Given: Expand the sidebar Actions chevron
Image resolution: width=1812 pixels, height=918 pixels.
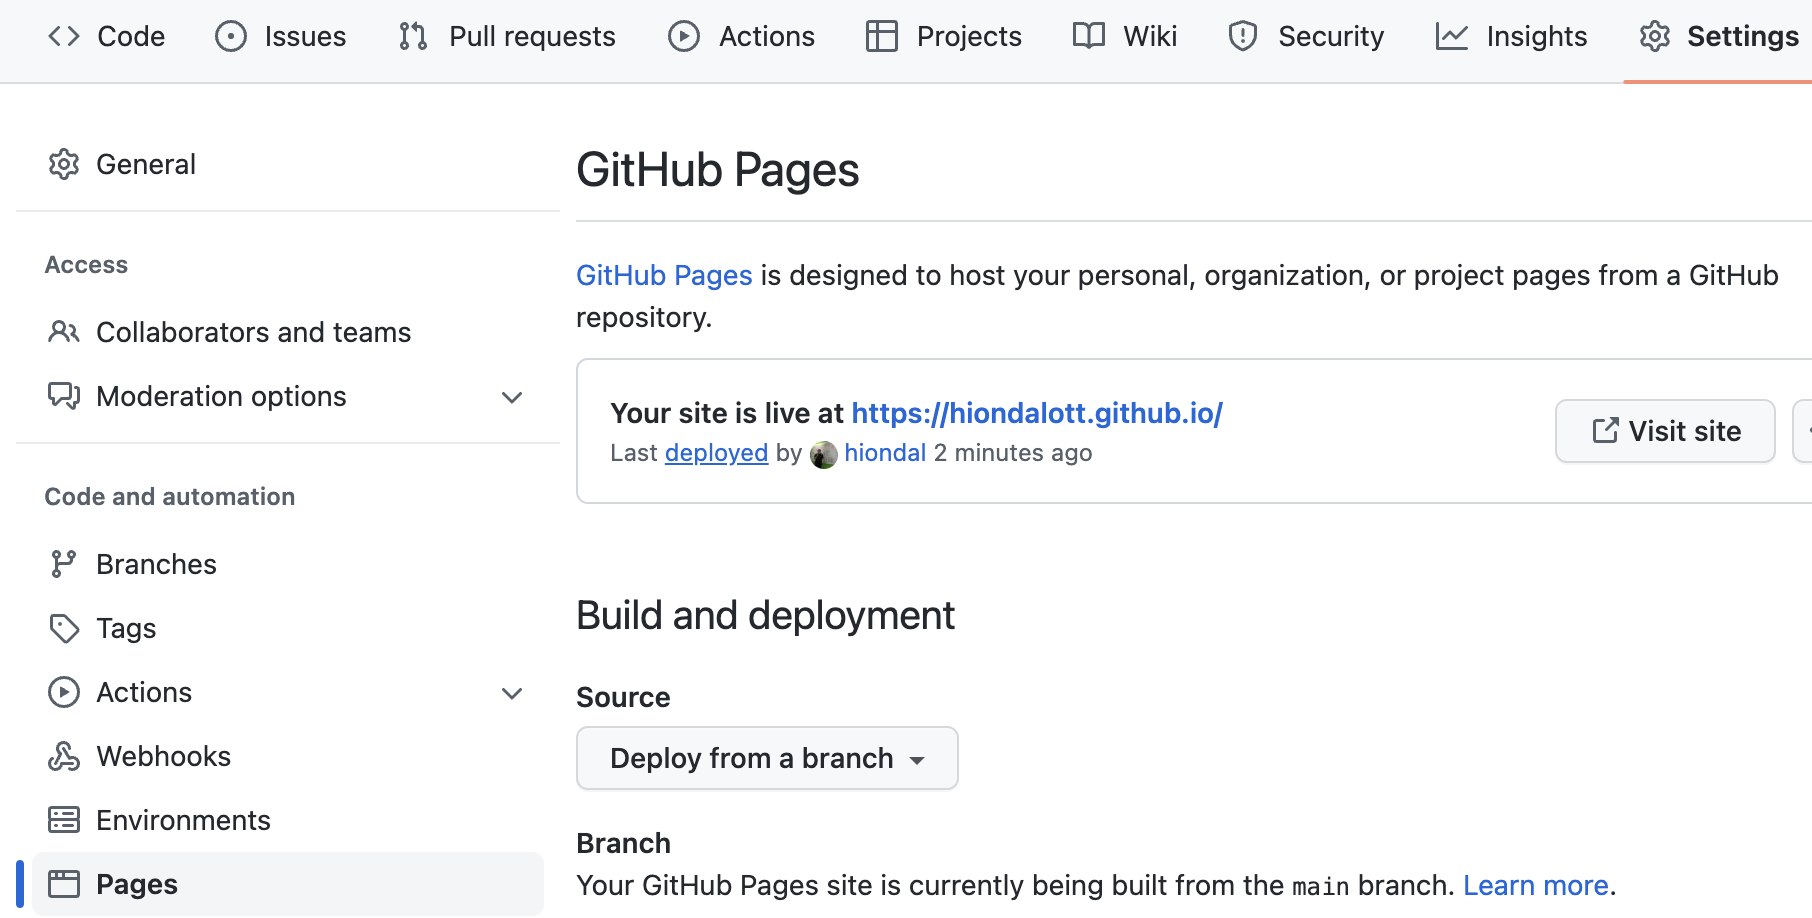Looking at the screenshot, I should tap(512, 694).
